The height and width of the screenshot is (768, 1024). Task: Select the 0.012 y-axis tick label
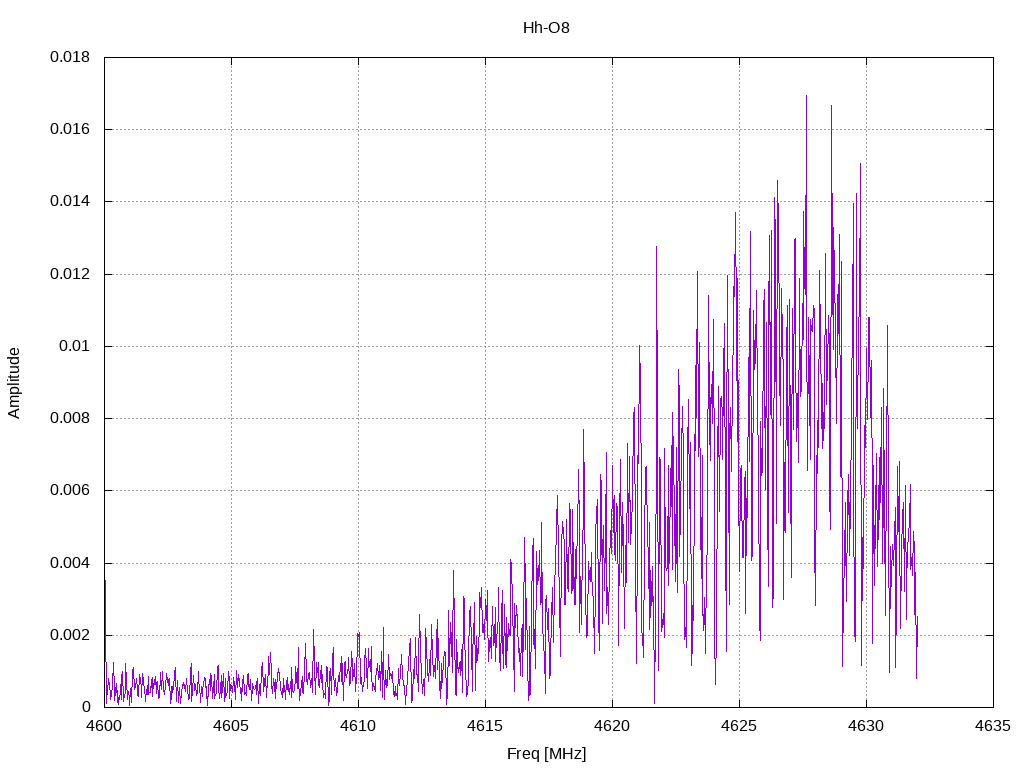click(70, 274)
